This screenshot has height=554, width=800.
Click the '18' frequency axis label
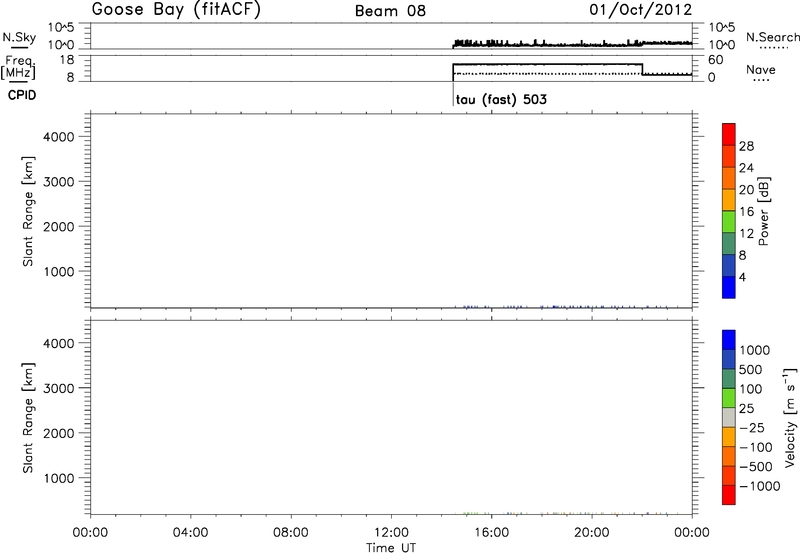[67, 60]
